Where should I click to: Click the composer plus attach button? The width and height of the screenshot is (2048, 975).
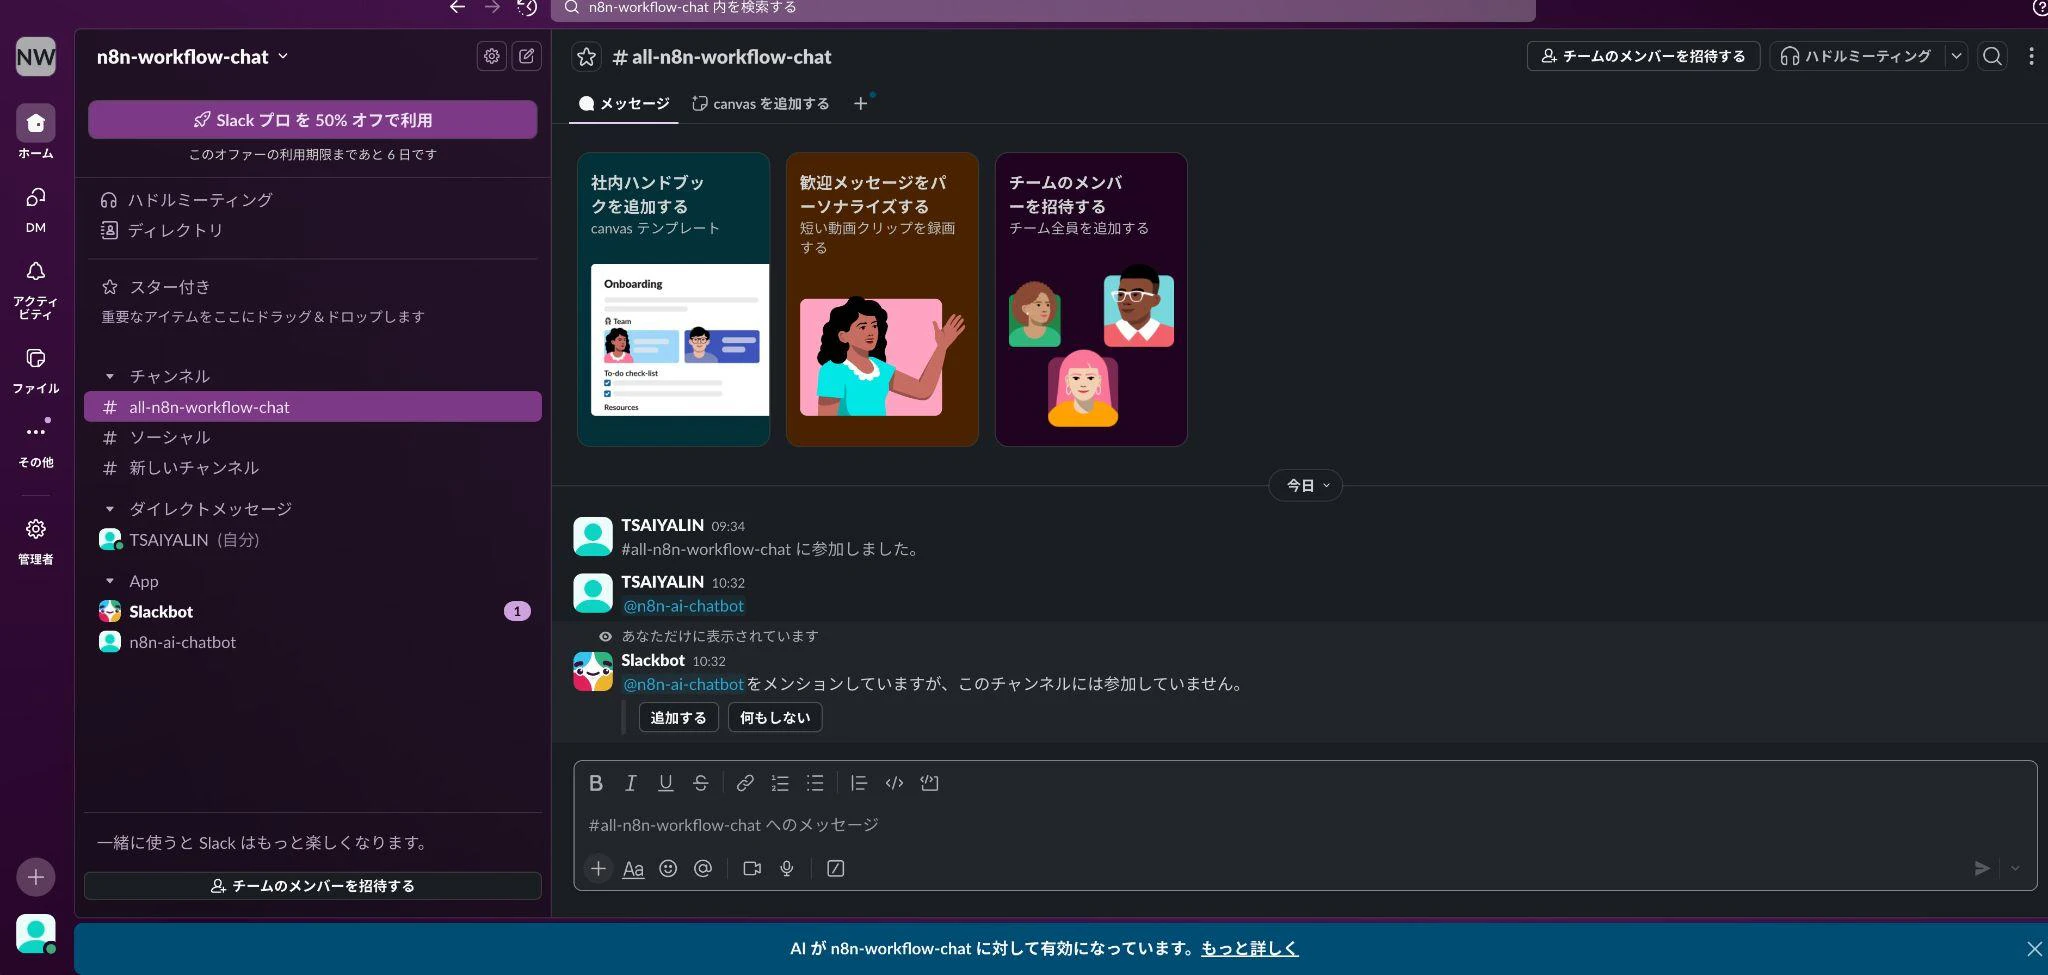[598, 869]
